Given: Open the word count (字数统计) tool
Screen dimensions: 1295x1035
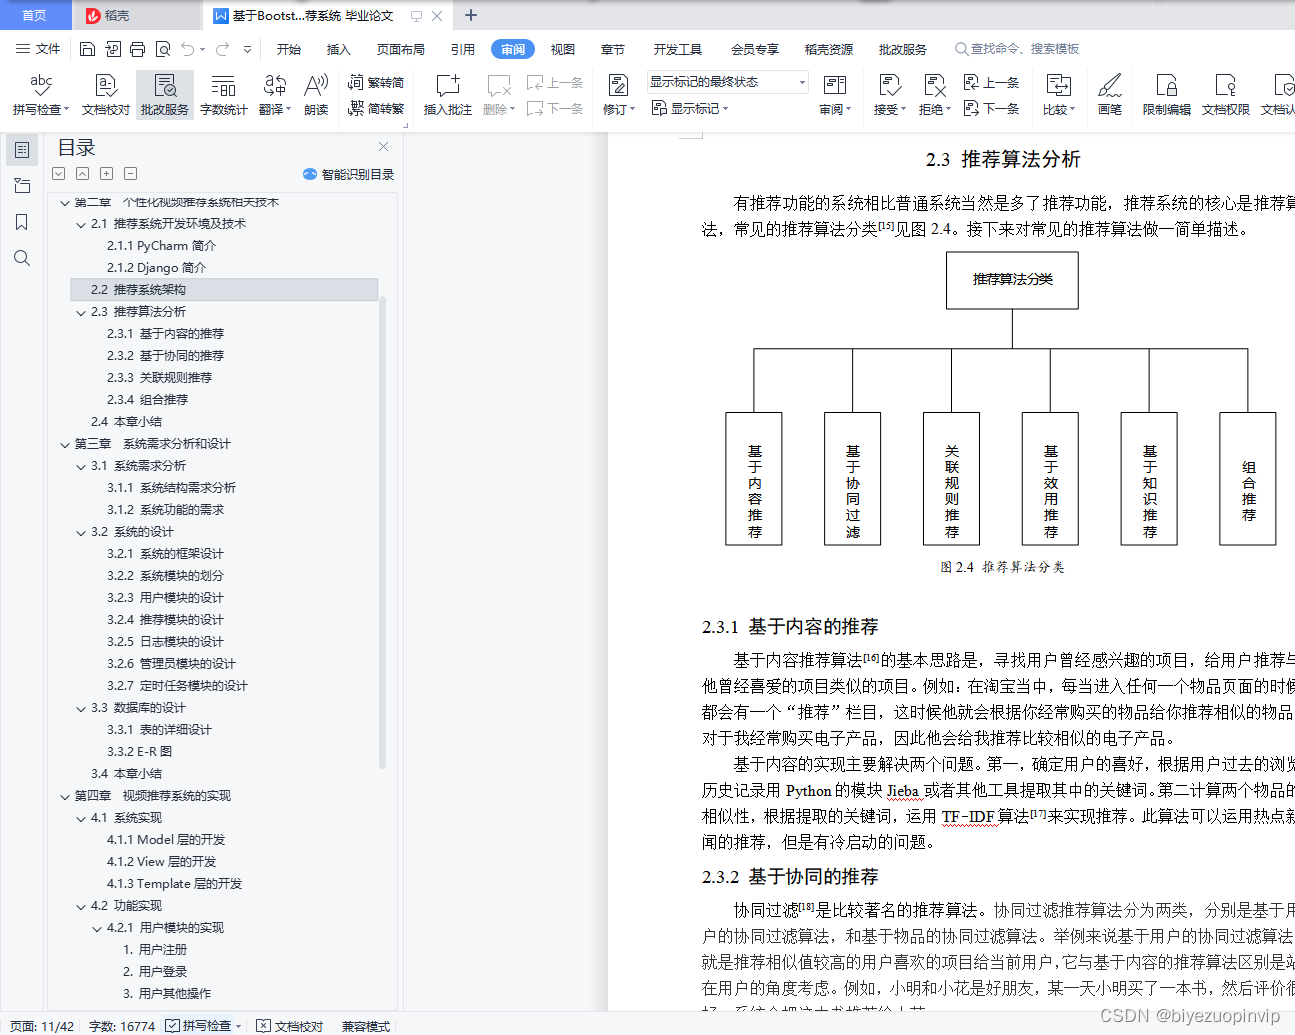Looking at the screenshot, I should click(224, 95).
